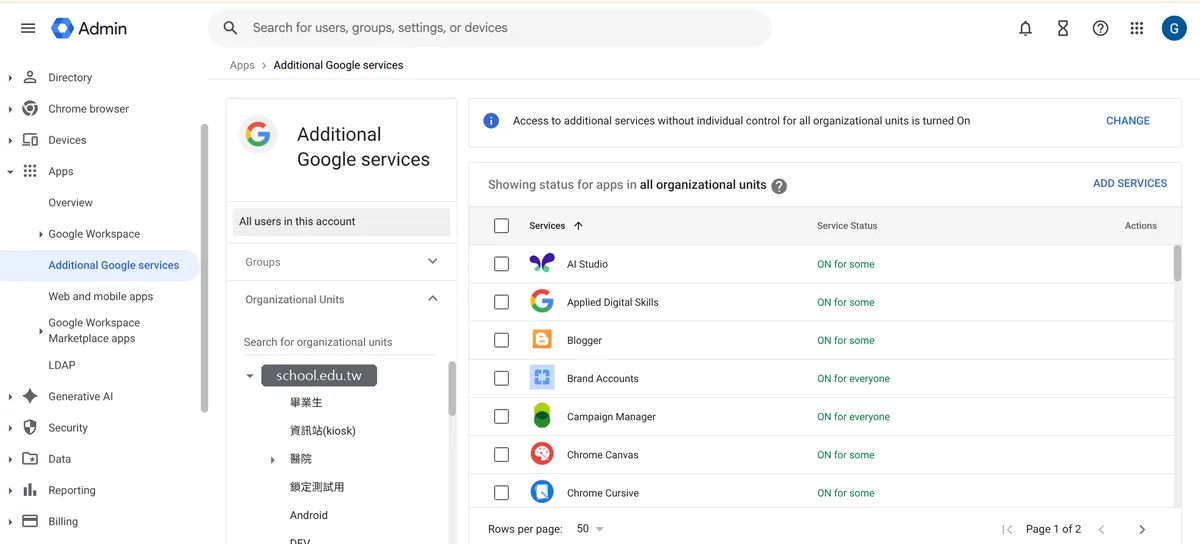Check the Campaign Manager checkbox

502,416
